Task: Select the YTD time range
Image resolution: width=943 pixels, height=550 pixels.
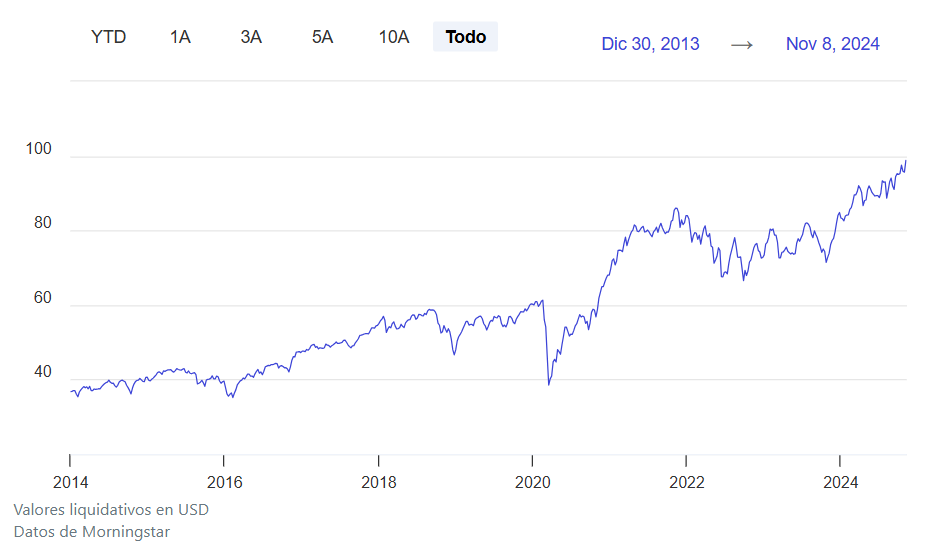Action: (108, 37)
